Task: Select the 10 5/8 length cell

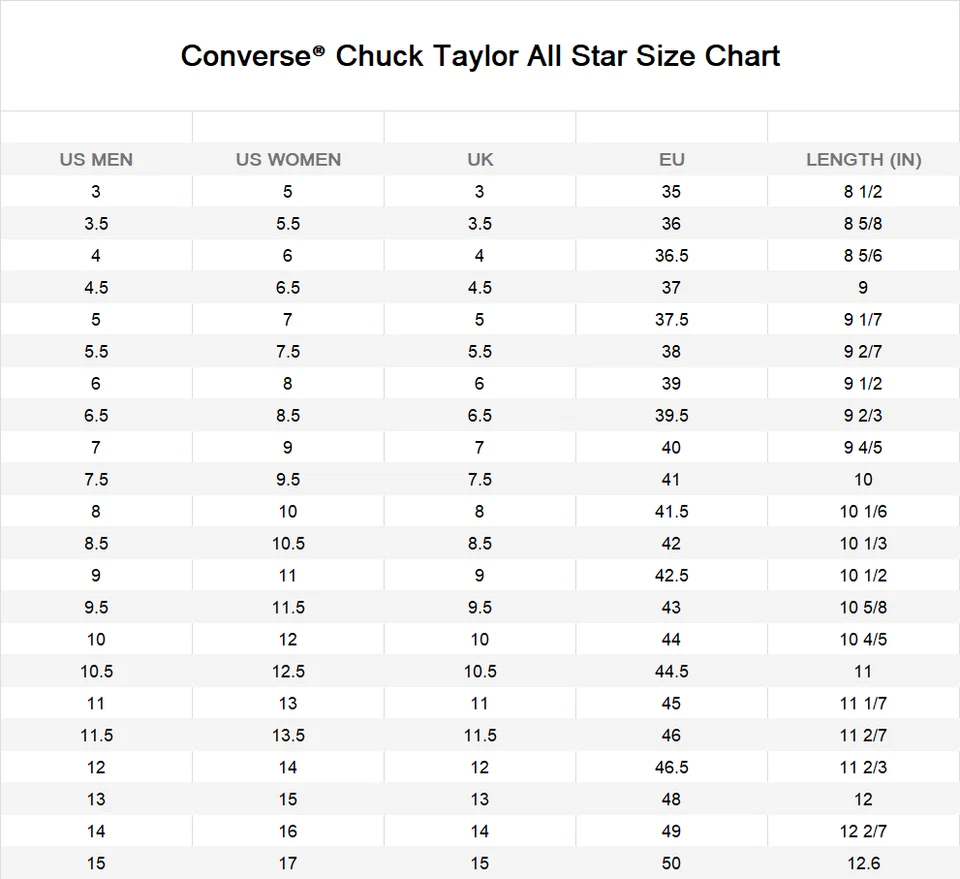Action: 863,608
